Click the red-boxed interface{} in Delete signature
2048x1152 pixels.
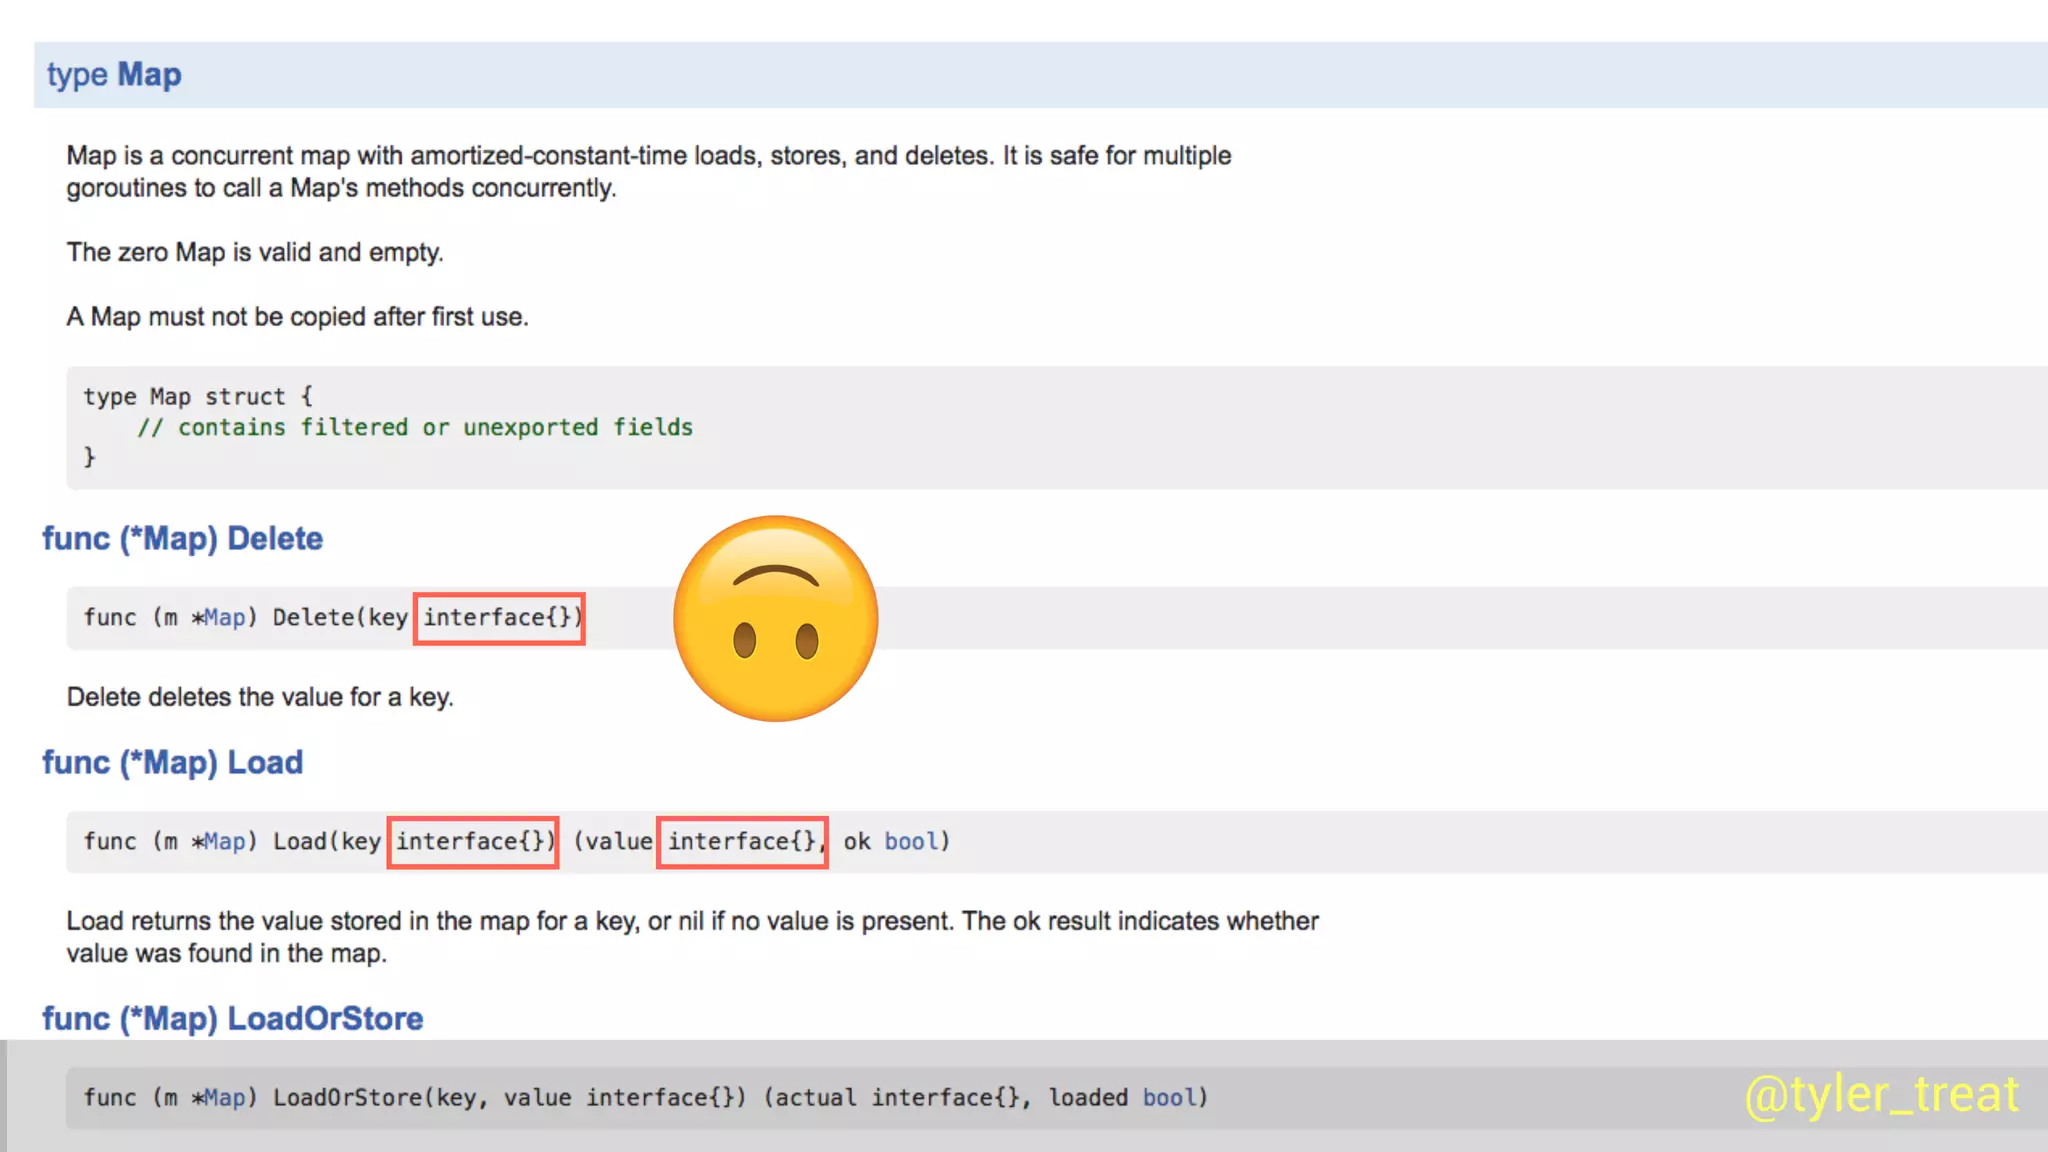click(x=499, y=618)
